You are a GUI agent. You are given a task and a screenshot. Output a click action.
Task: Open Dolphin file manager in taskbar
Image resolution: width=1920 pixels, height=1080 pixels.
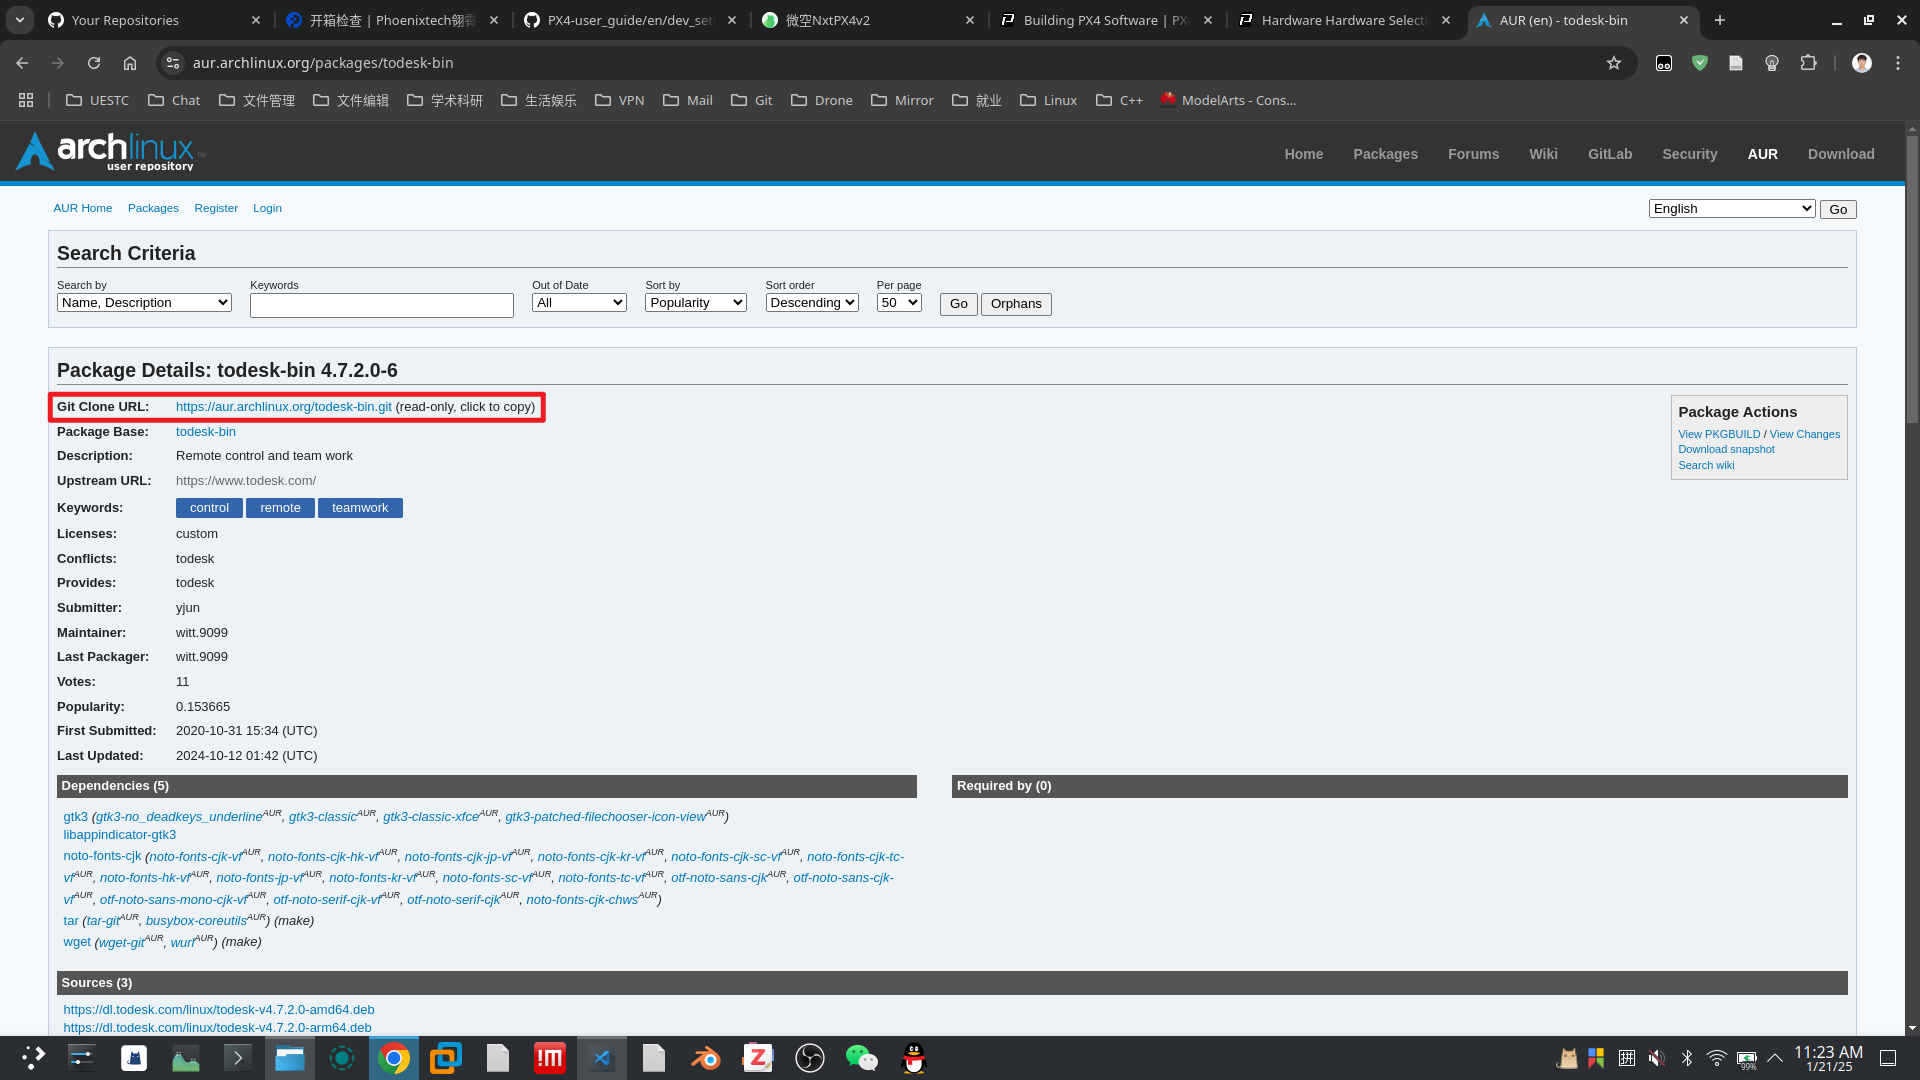tap(290, 1058)
